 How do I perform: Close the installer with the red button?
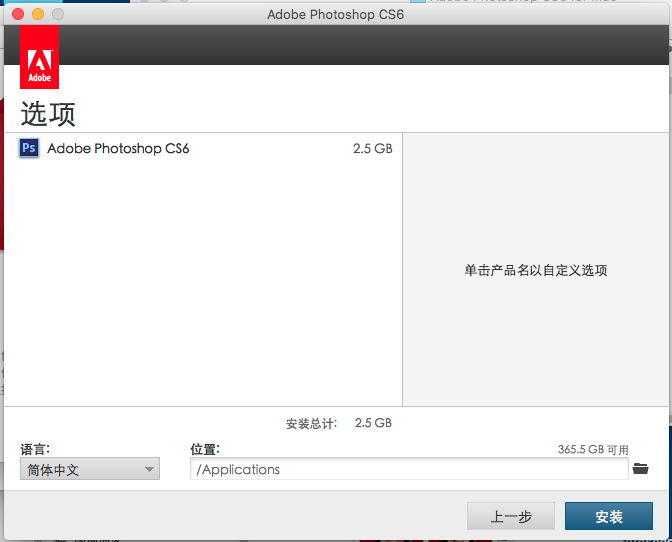coord(18,14)
